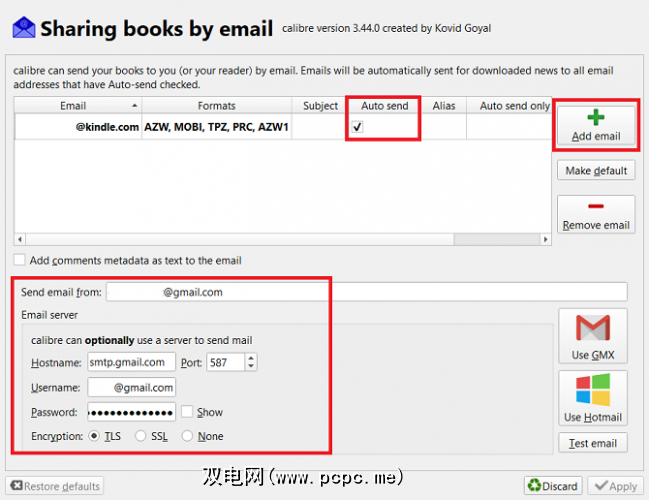Select None encryption radio button

pyautogui.click(x=187, y=436)
